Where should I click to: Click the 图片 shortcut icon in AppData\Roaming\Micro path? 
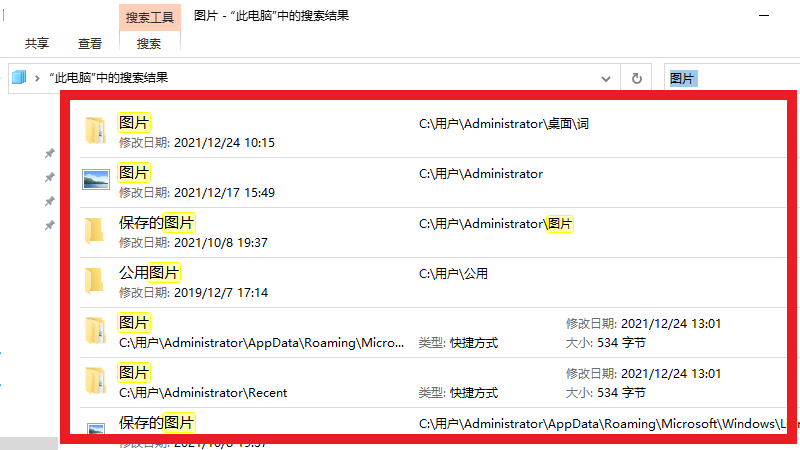click(x=95, y=331)
